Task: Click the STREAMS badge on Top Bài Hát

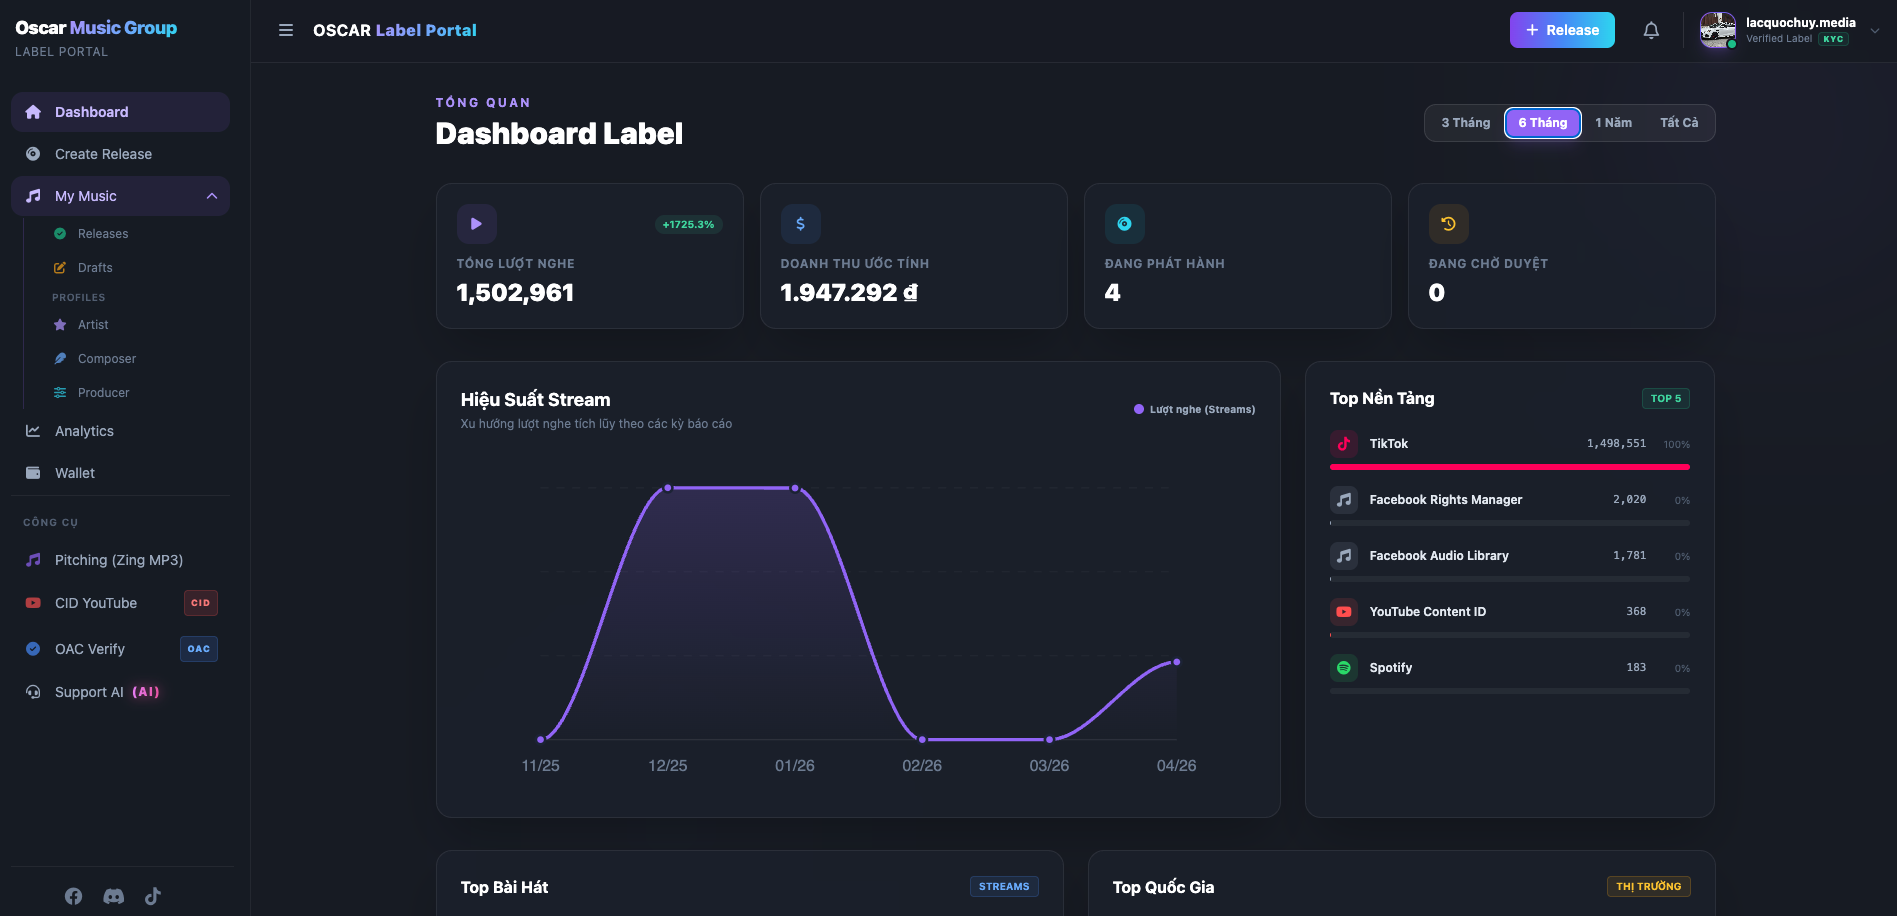Action: (1004, 887)
